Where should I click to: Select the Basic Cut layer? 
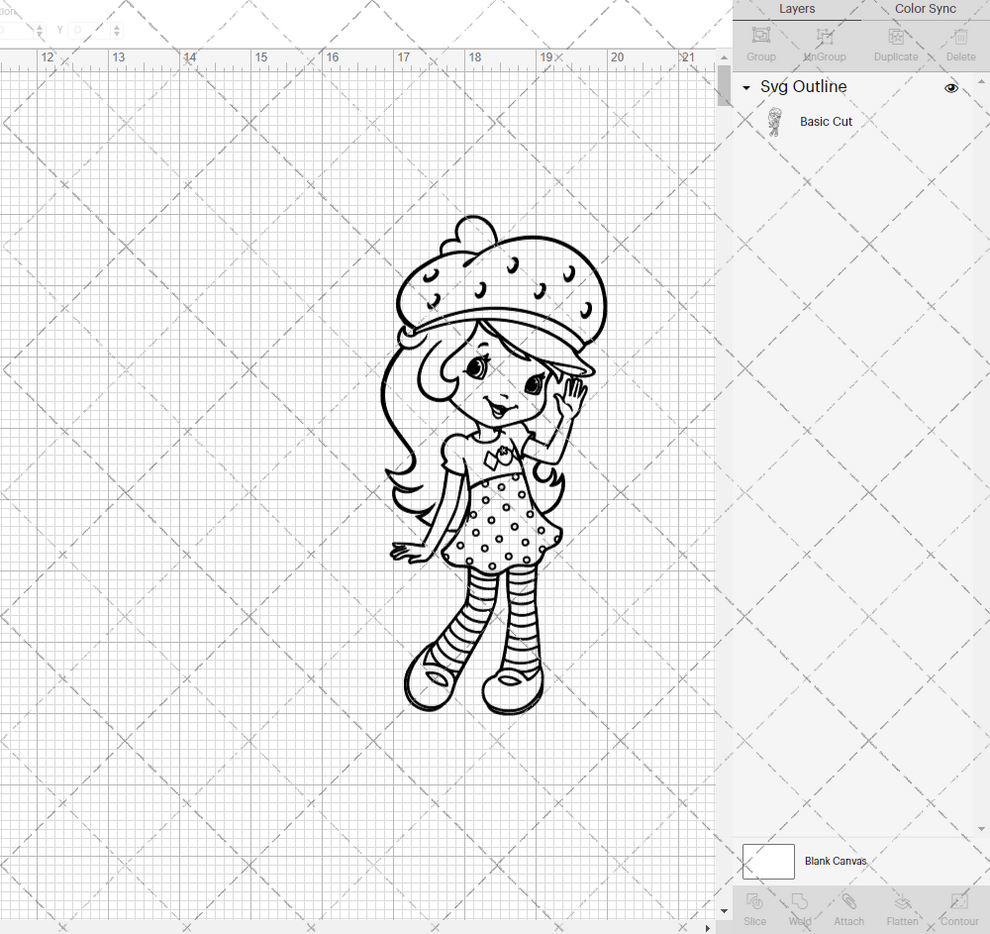click(x=825, y=121)
